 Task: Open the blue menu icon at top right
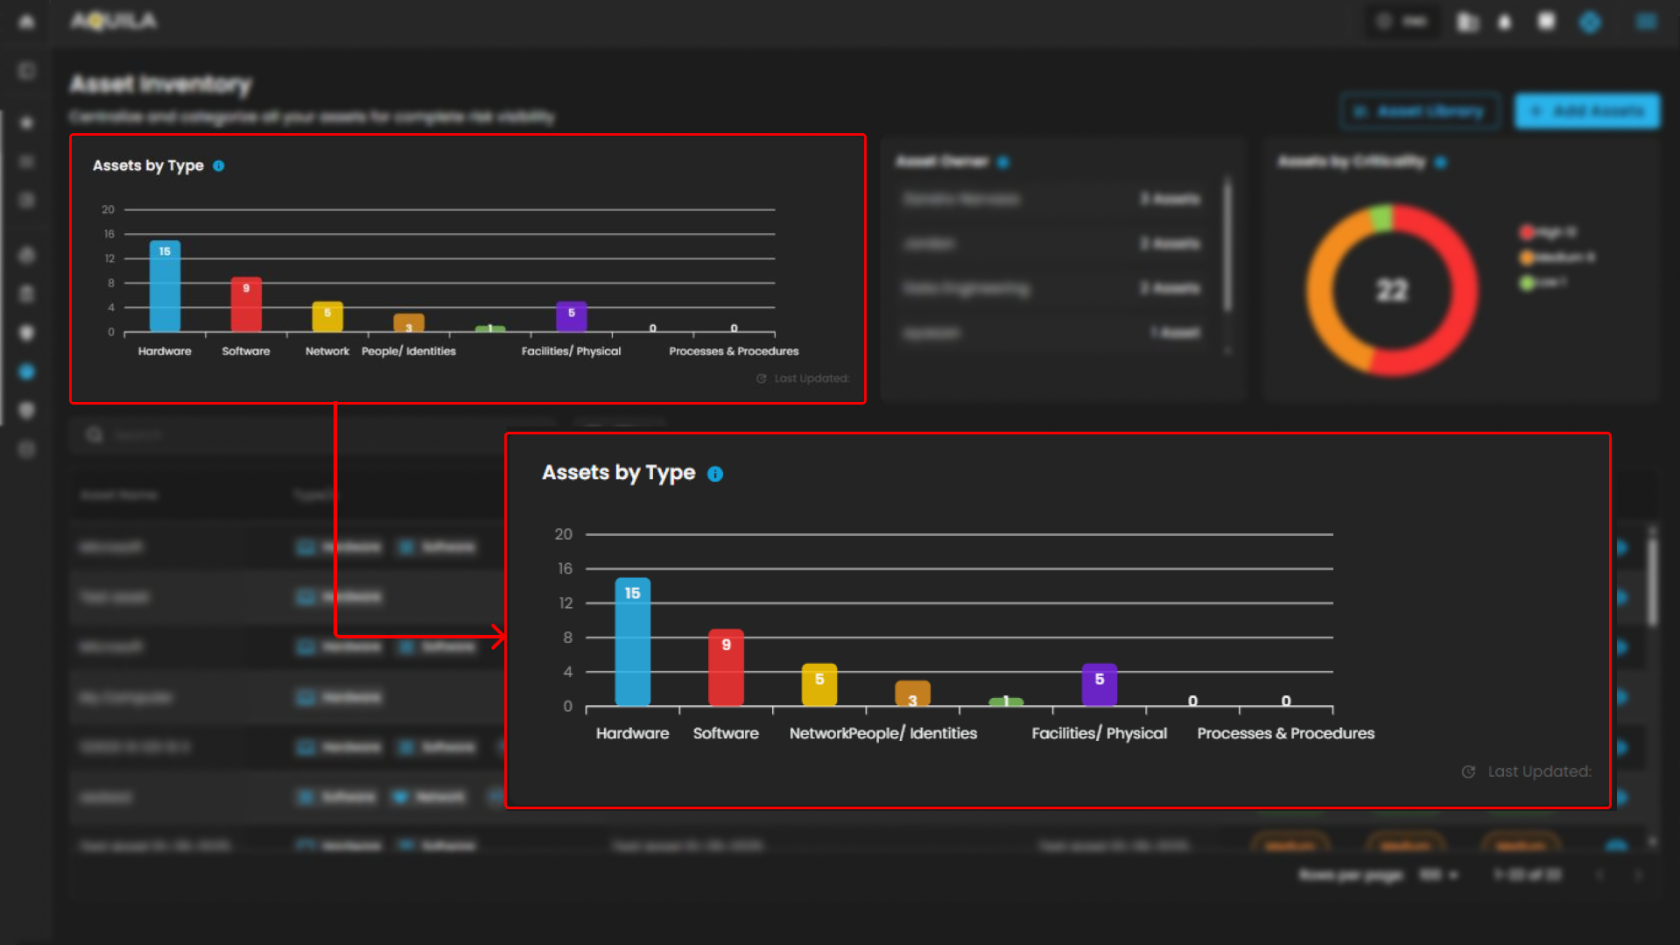1646,22
